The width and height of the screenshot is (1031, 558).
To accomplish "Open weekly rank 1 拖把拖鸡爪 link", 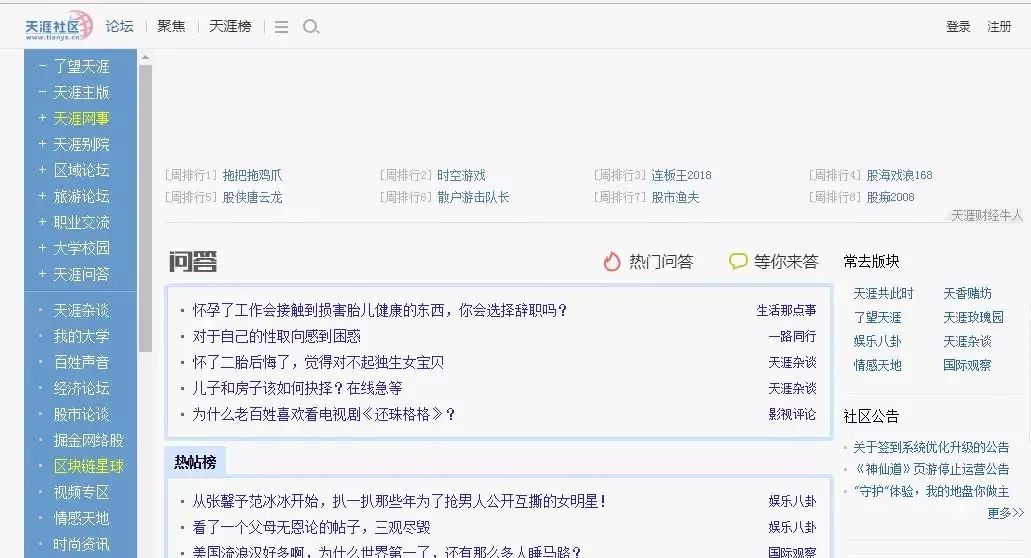I will click(252, 175).
